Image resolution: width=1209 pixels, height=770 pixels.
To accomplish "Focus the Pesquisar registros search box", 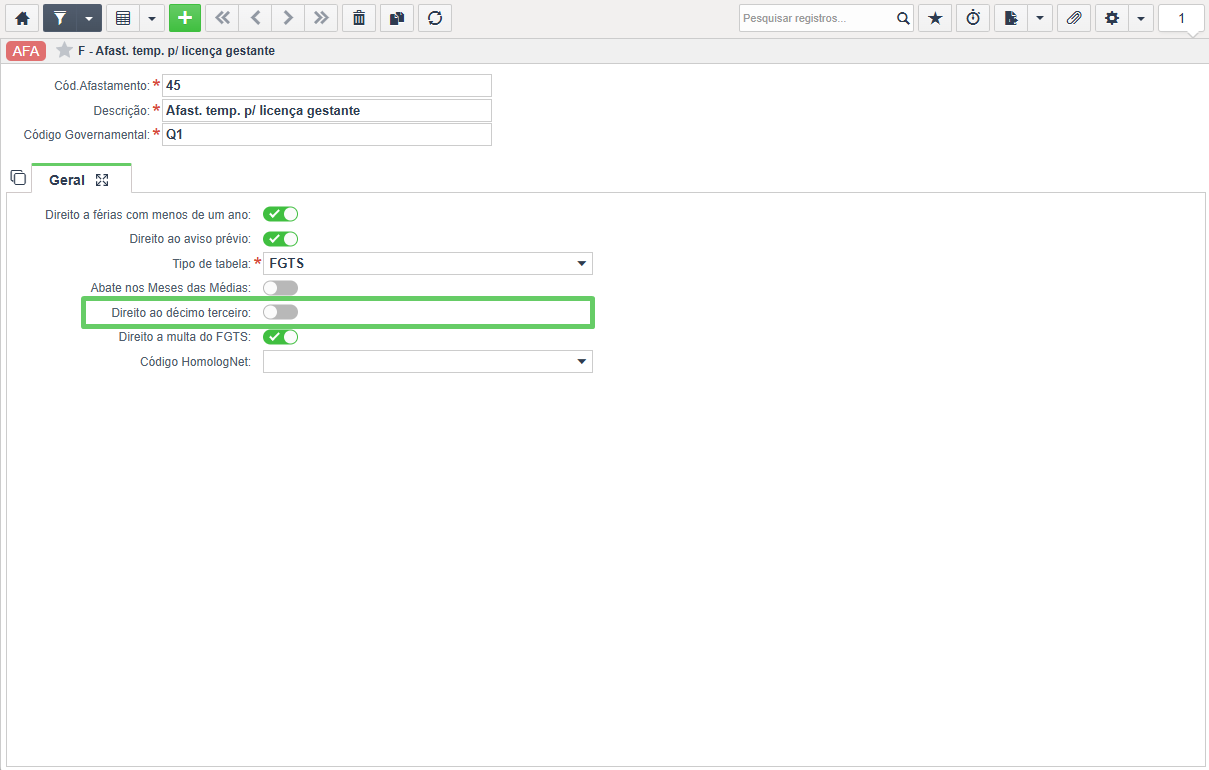I will point(815,18).
